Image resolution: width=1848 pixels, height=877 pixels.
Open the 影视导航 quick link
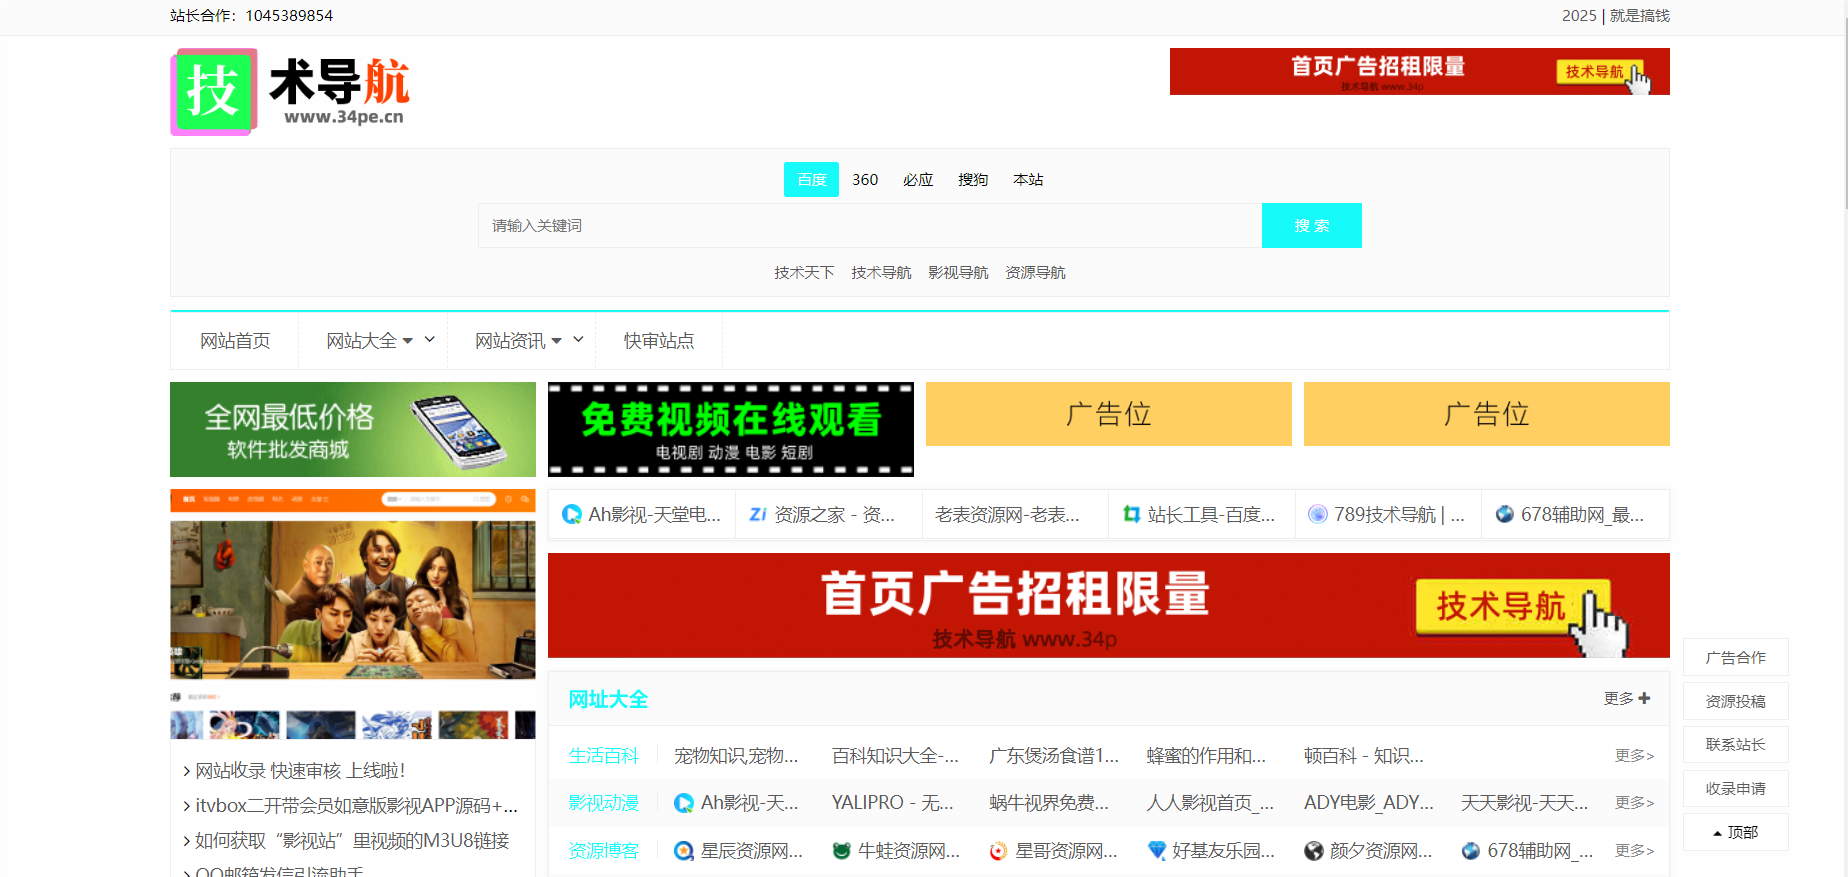pos(958,273)
